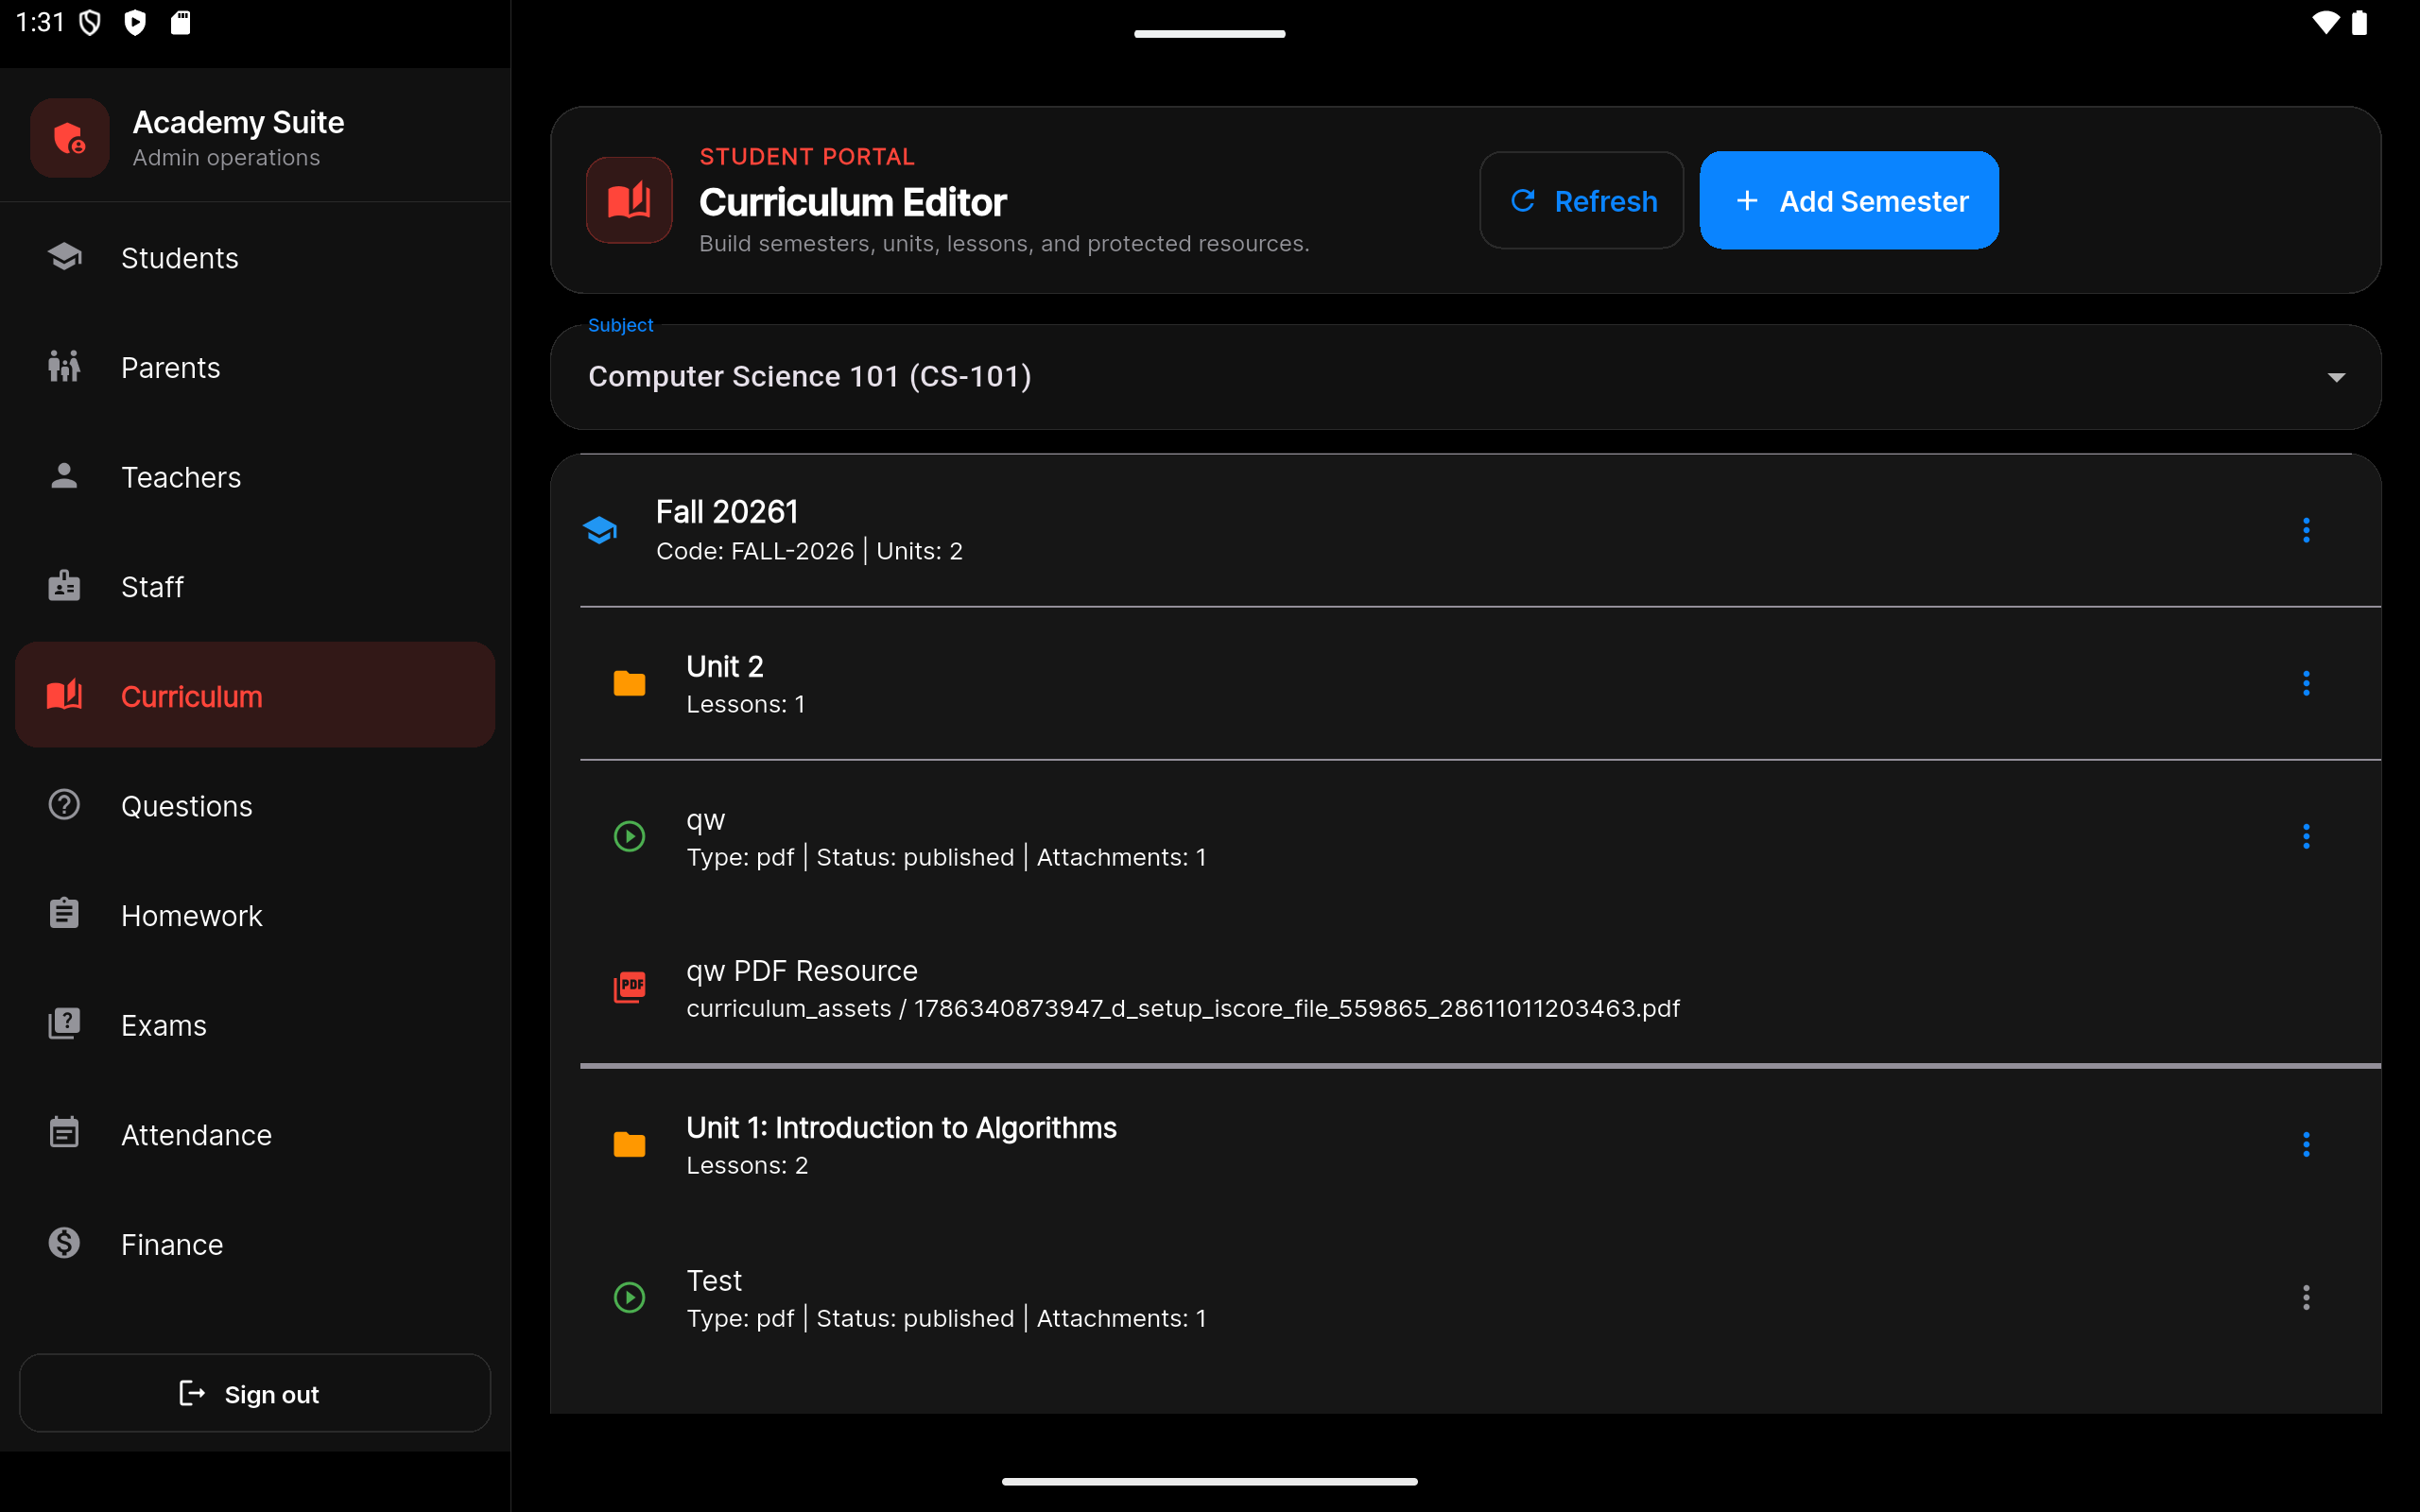
Task: Add a new semester
Action: click(x=1849, y=201)
